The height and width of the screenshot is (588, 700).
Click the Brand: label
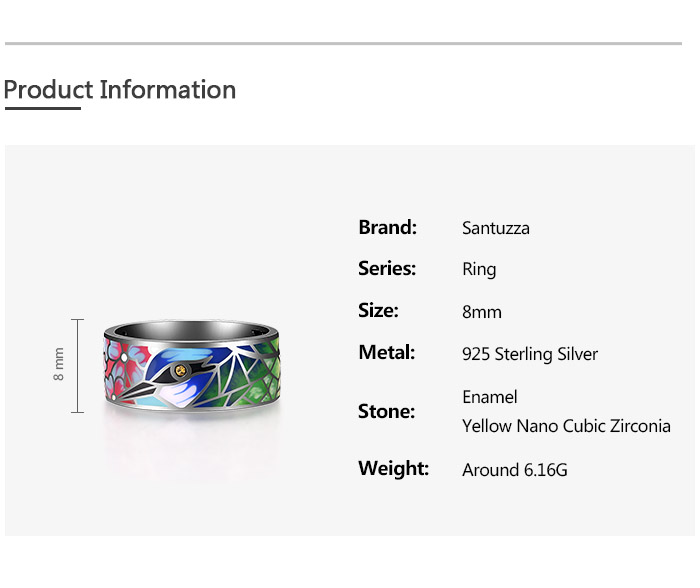387,227
